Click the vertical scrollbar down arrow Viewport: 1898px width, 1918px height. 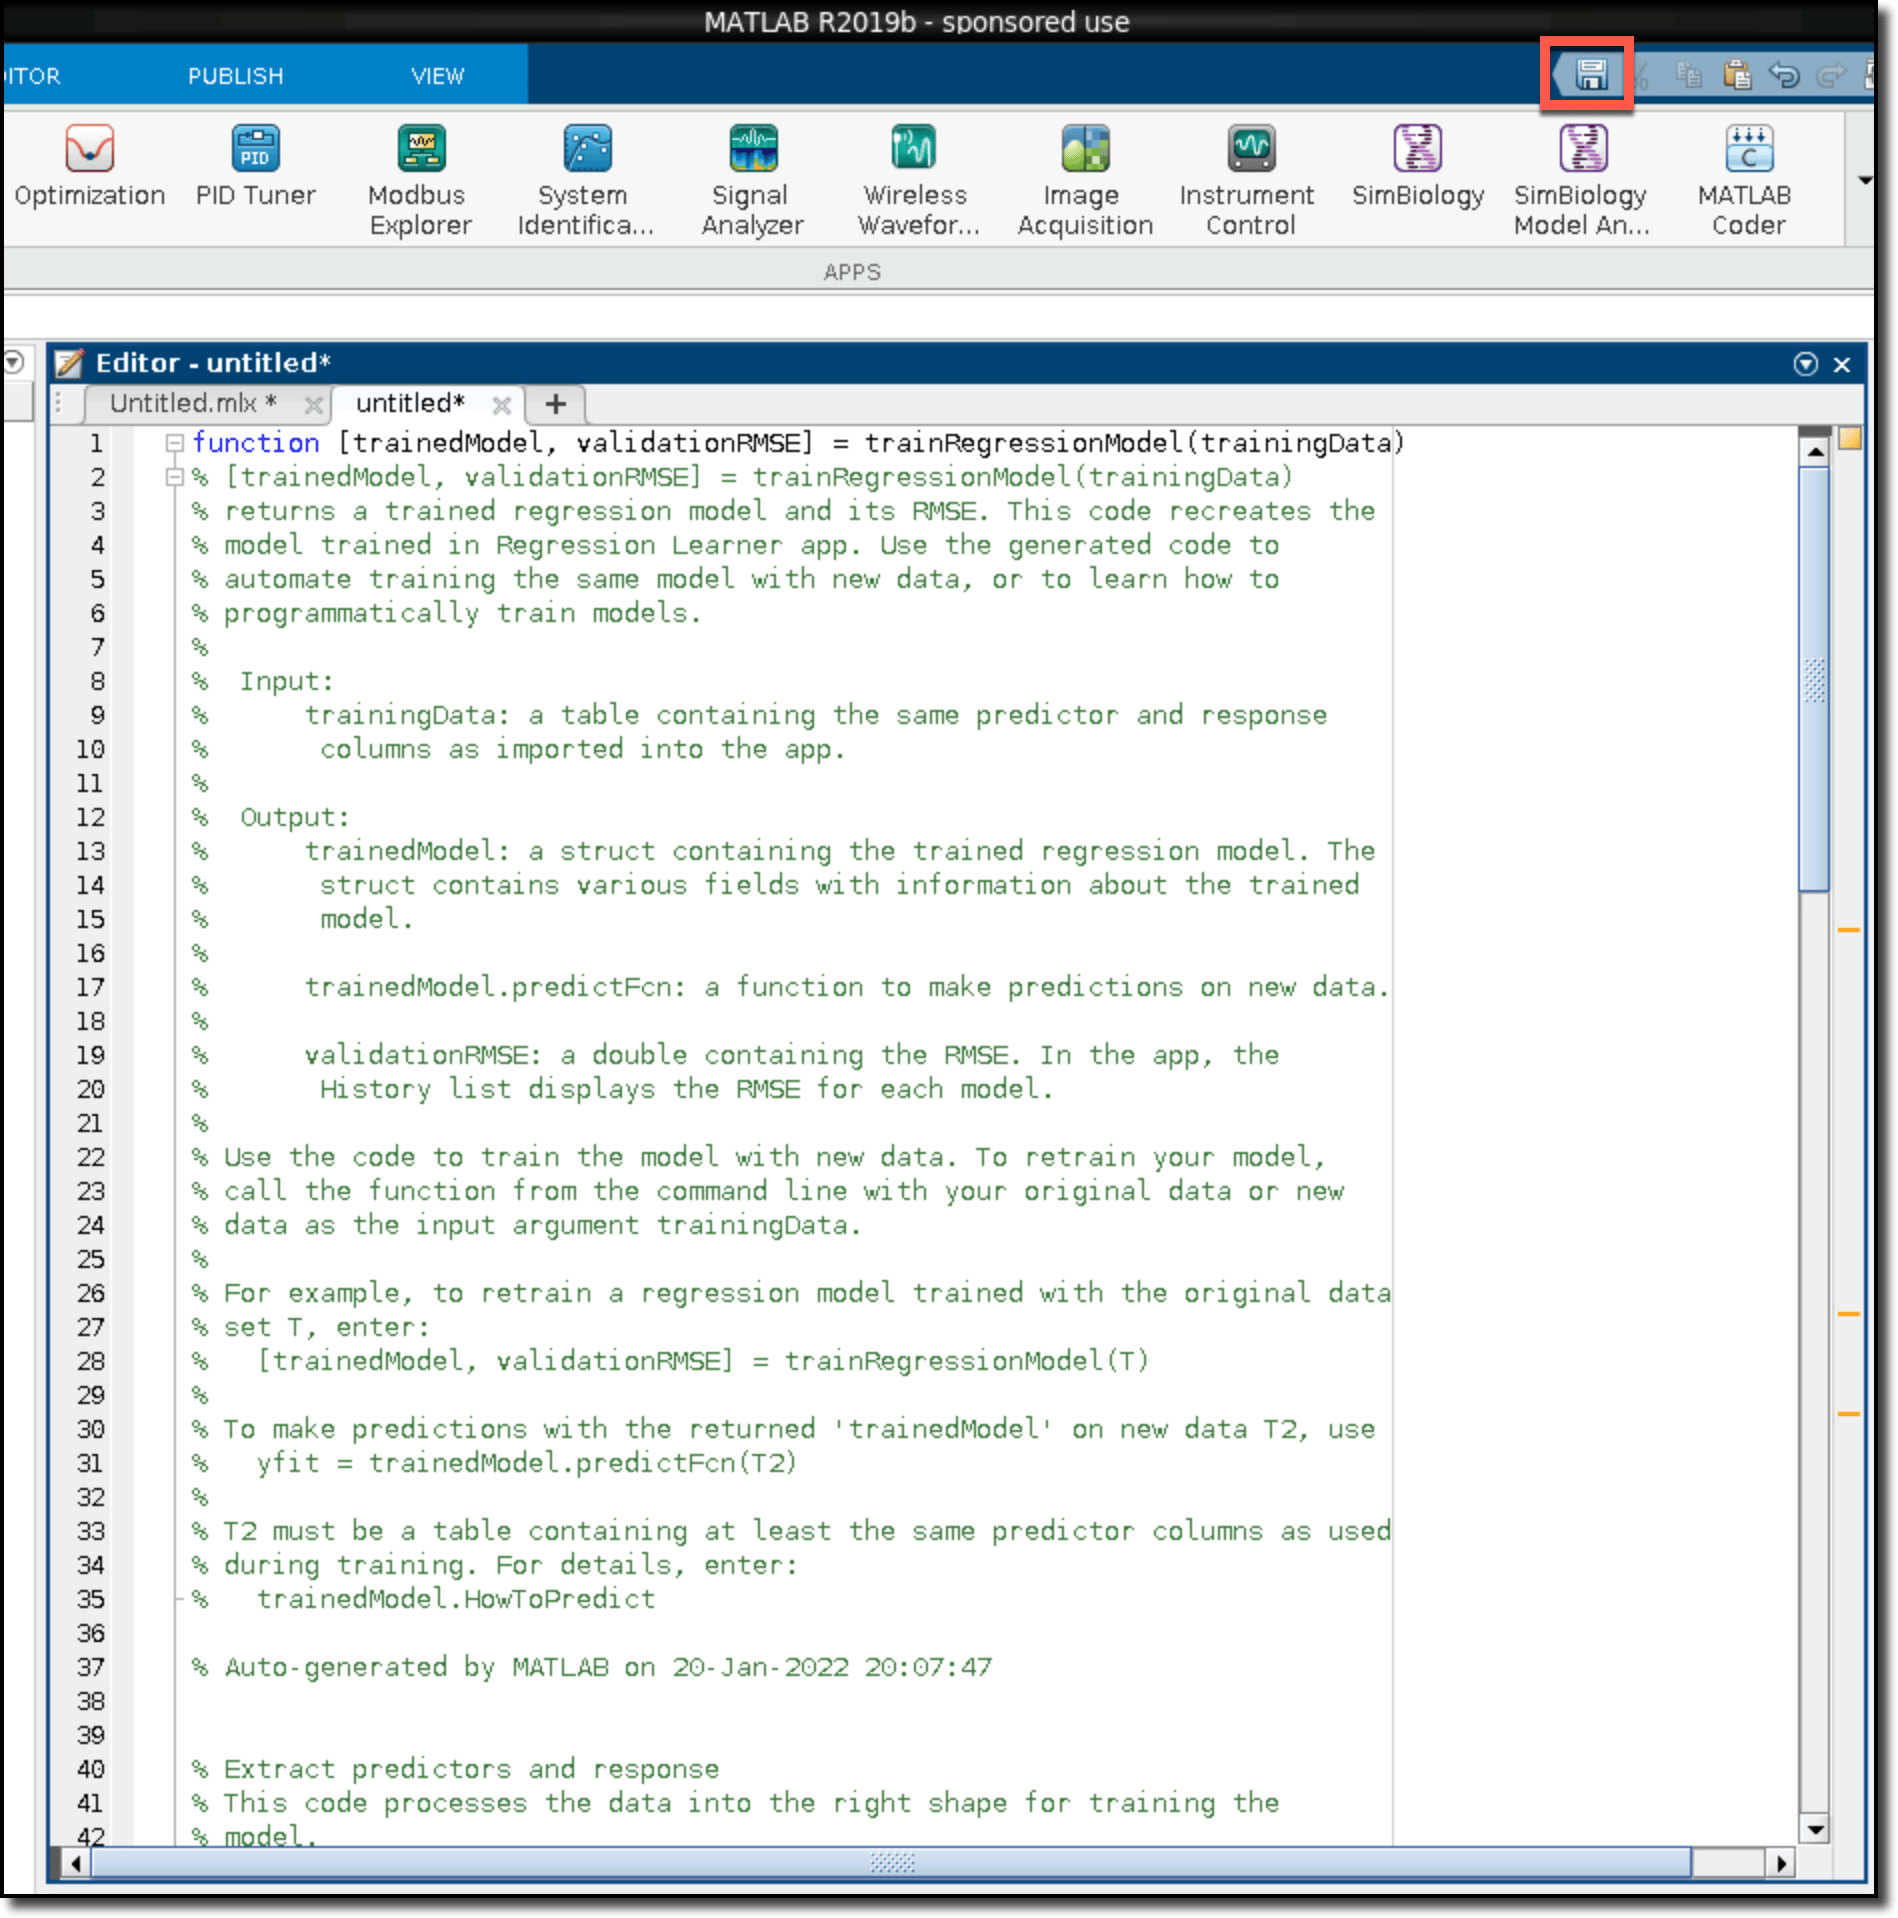click(1813, 1829)
